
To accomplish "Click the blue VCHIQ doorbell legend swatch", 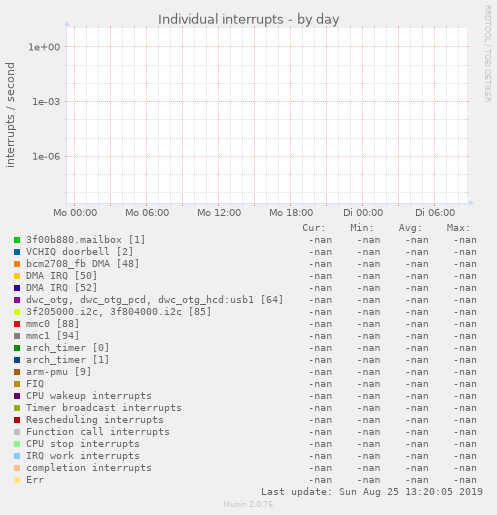I will (x=17, y=252).
